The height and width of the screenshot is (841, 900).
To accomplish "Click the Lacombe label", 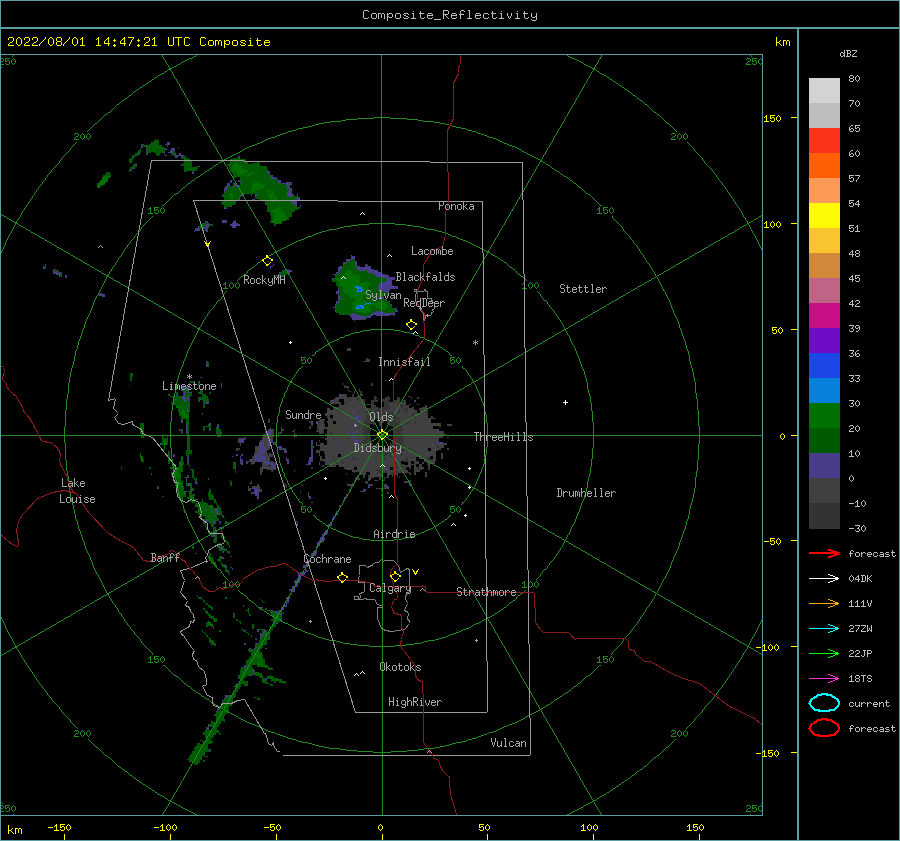I will 432,251.
